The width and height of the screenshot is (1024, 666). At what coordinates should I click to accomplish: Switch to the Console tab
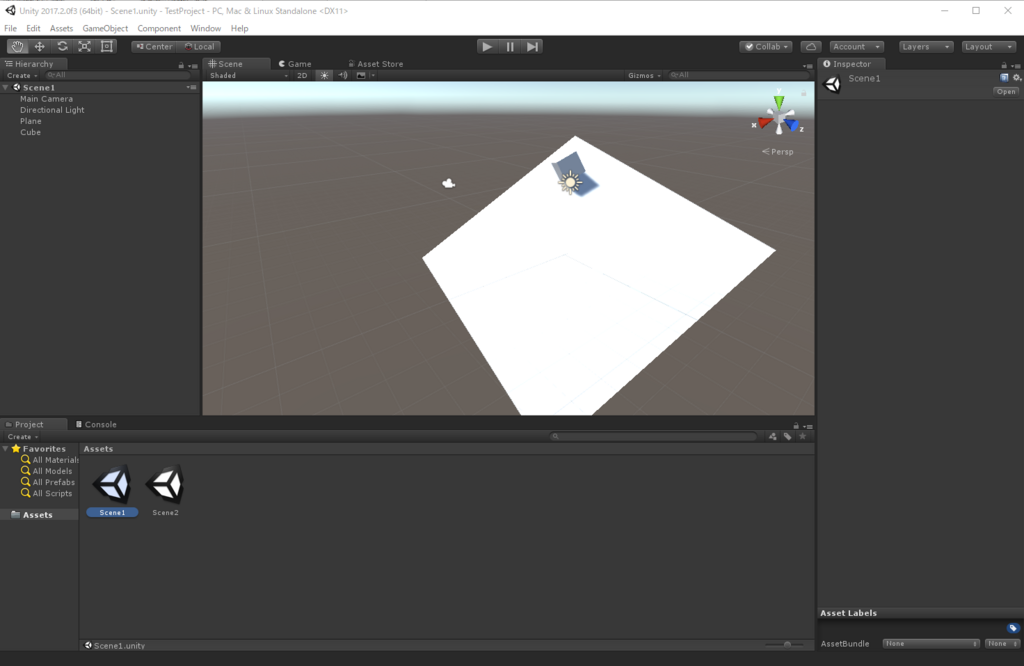(x=96, y=424)
